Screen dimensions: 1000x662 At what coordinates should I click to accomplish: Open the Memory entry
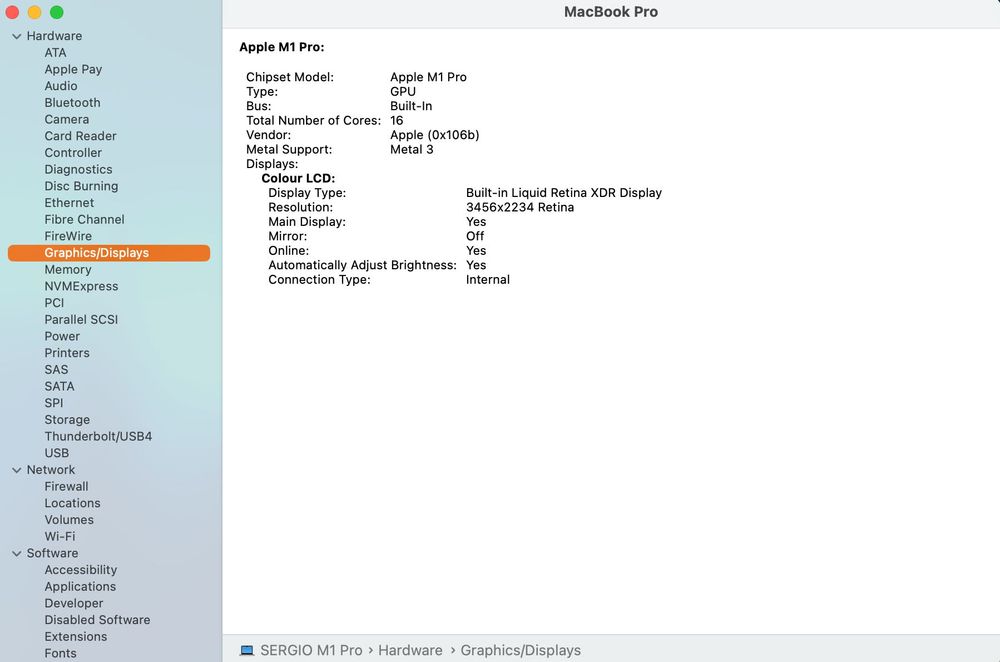68,270
